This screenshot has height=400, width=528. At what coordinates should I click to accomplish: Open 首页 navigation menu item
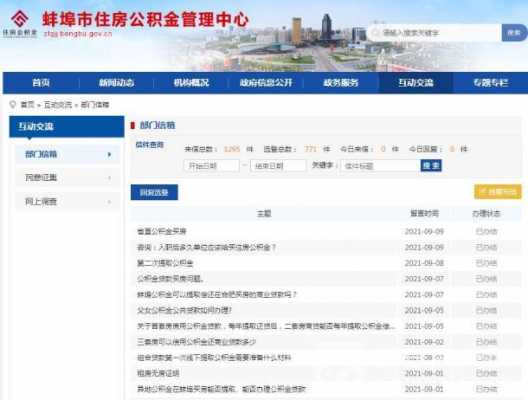click(x=41, y=83)
